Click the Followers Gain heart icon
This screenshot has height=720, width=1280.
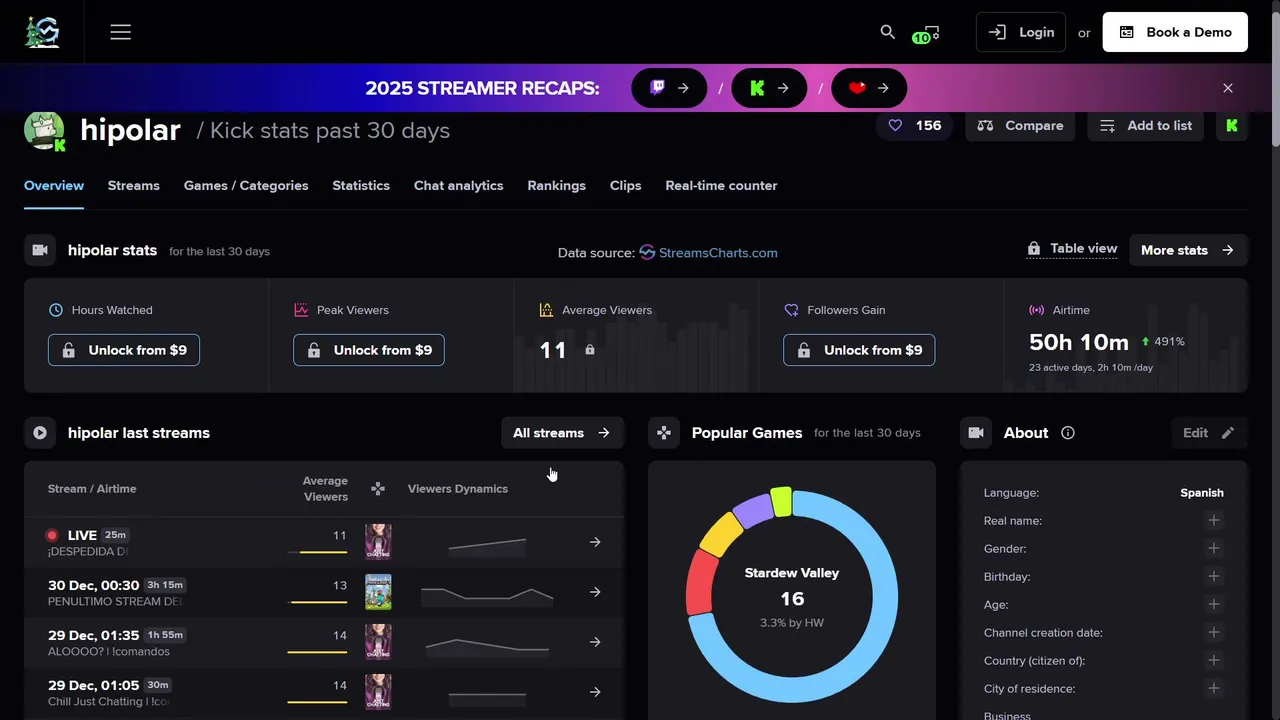click(x=791, y=310)
